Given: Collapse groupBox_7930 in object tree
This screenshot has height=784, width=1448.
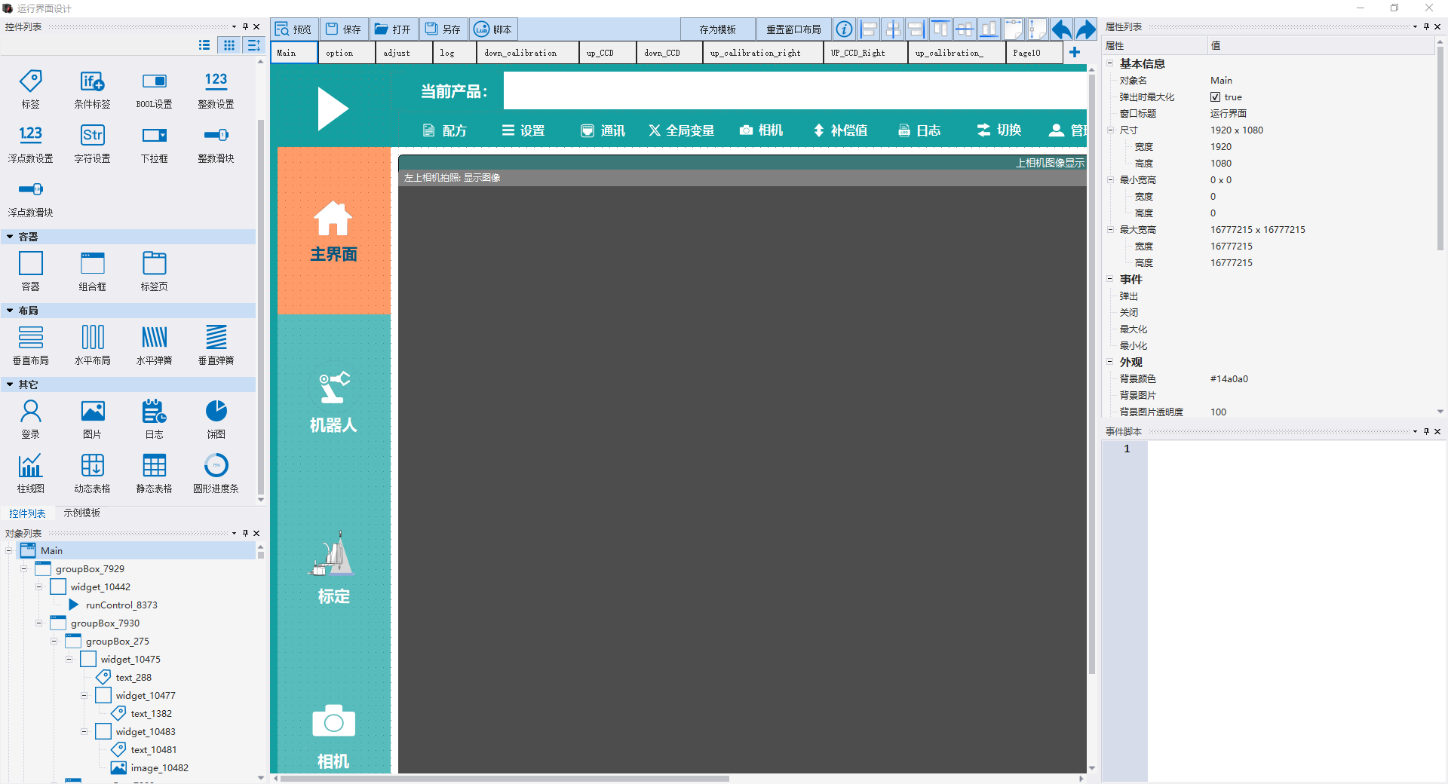Looking at the screenshot, I should coord(39,623).
